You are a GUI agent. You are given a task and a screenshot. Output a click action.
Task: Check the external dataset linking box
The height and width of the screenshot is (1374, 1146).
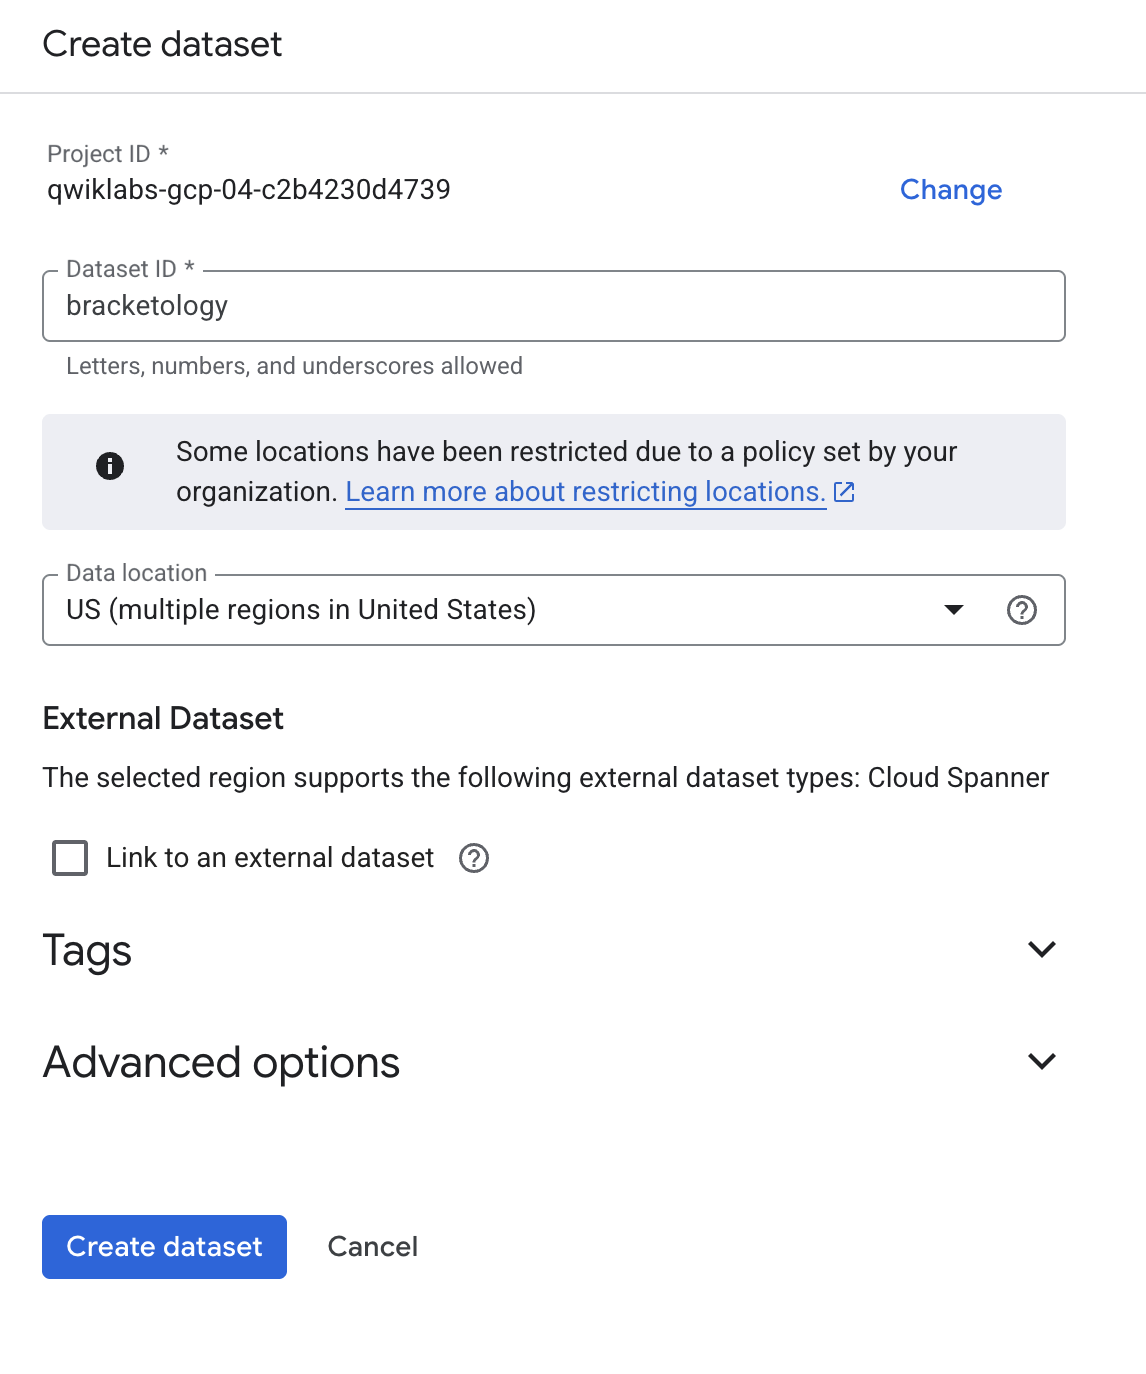[69, 858]
